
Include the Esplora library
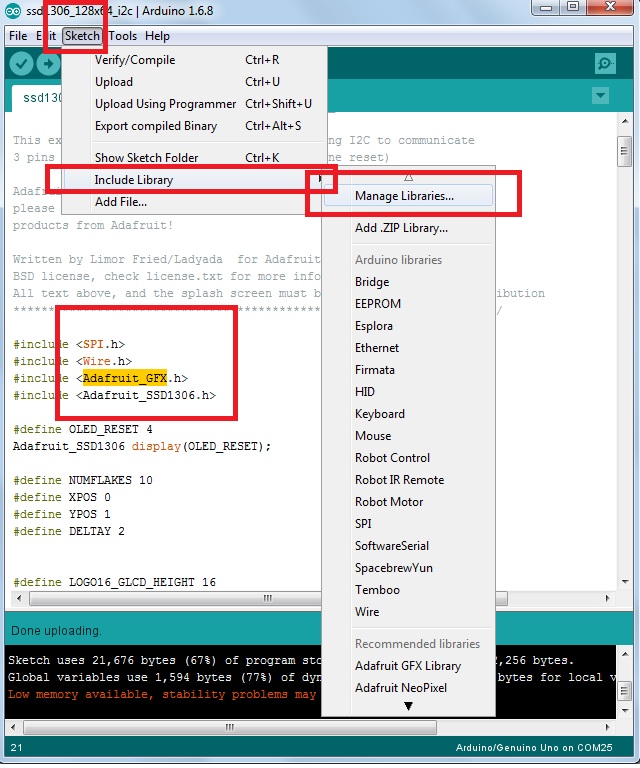(408, 326)
